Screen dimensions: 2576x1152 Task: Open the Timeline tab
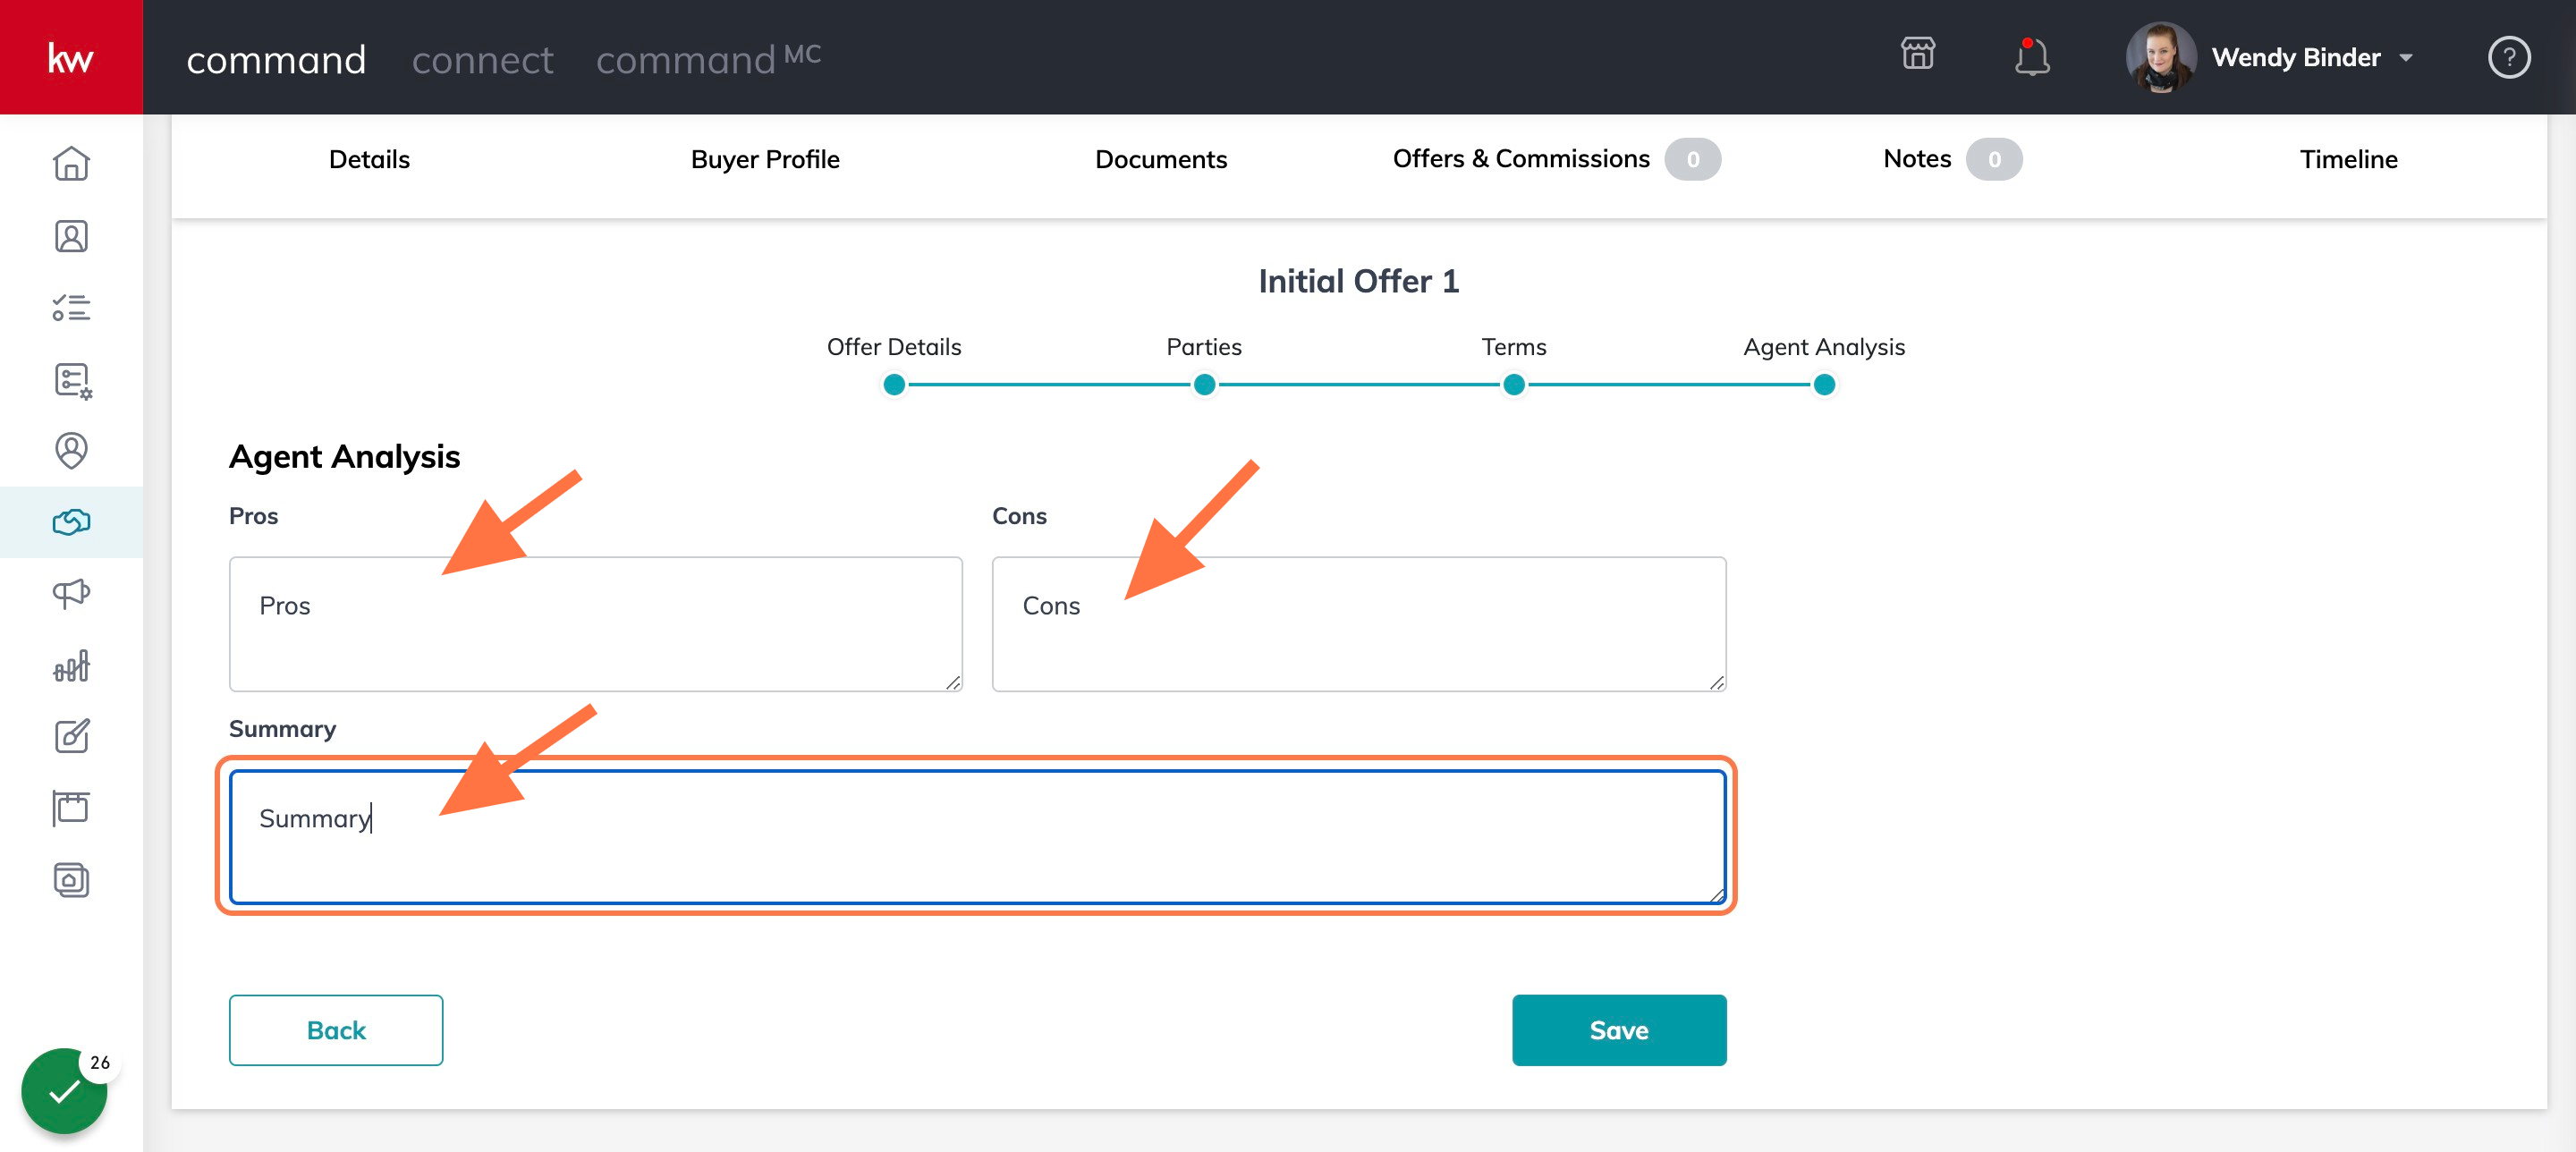coord(2348,159)
